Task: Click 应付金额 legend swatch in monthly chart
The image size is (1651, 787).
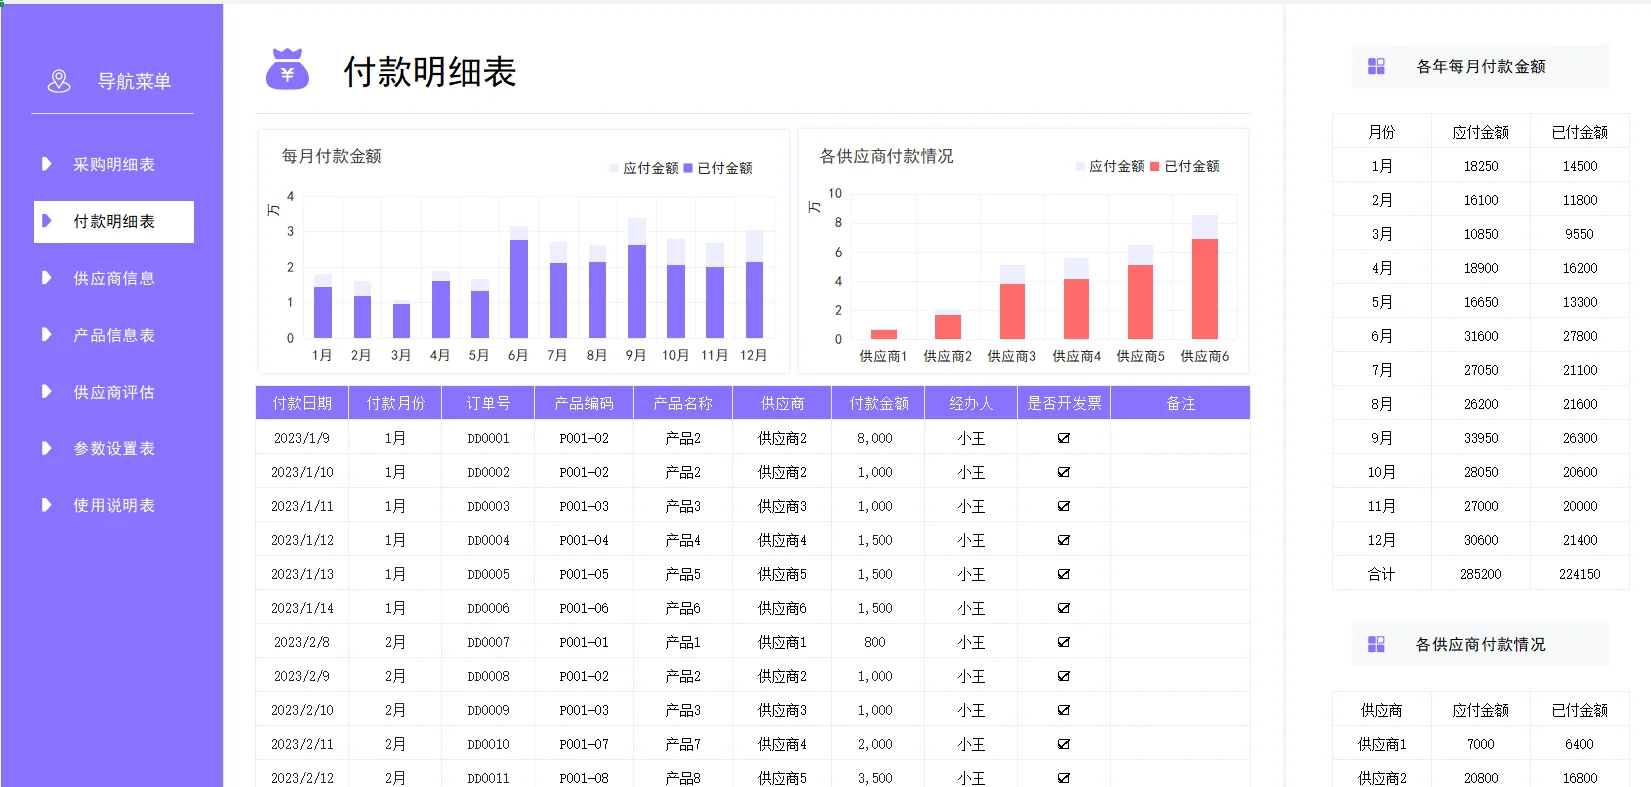Action: pos(614,168)
